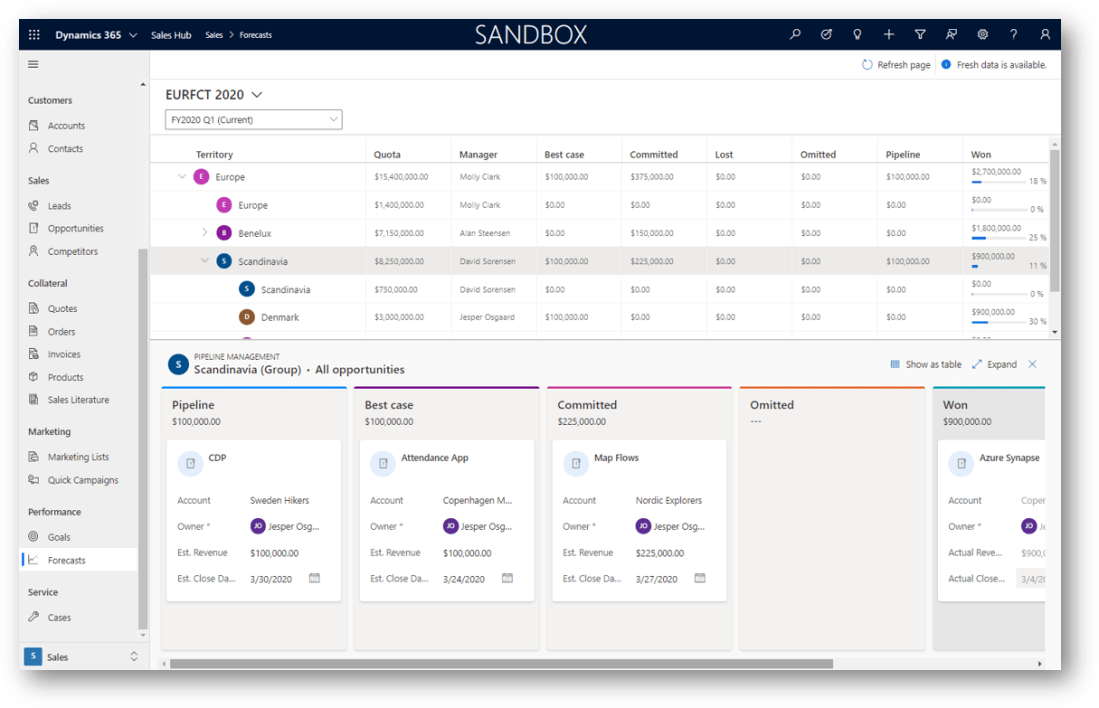Click the search magnifier icon in header
1099x708 pixels.
[x=795, y=35]
